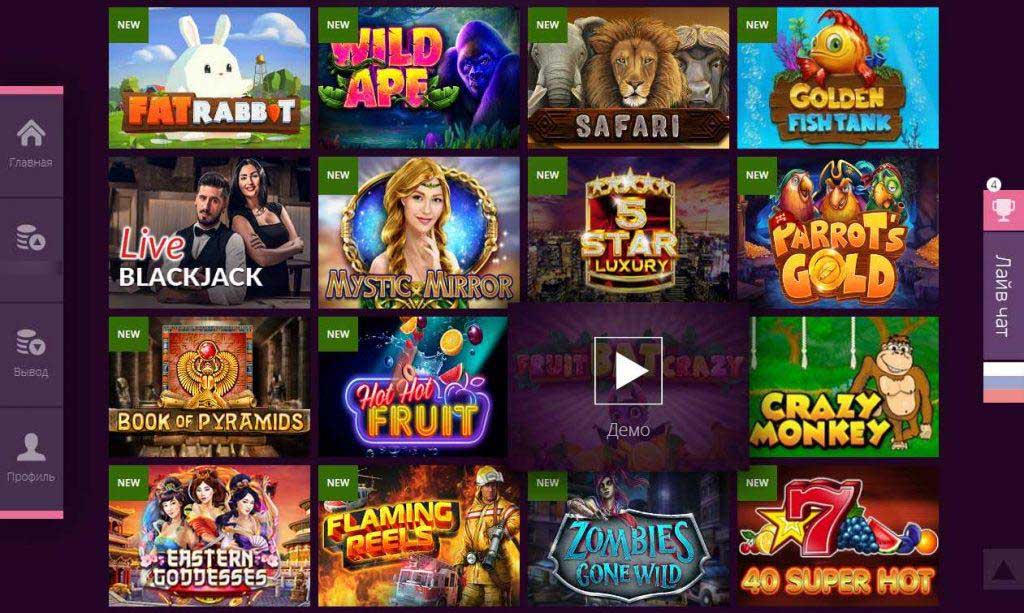1024x613 pixels.
Task: Open the Book of Pyramids game
Action: [210, 387]
